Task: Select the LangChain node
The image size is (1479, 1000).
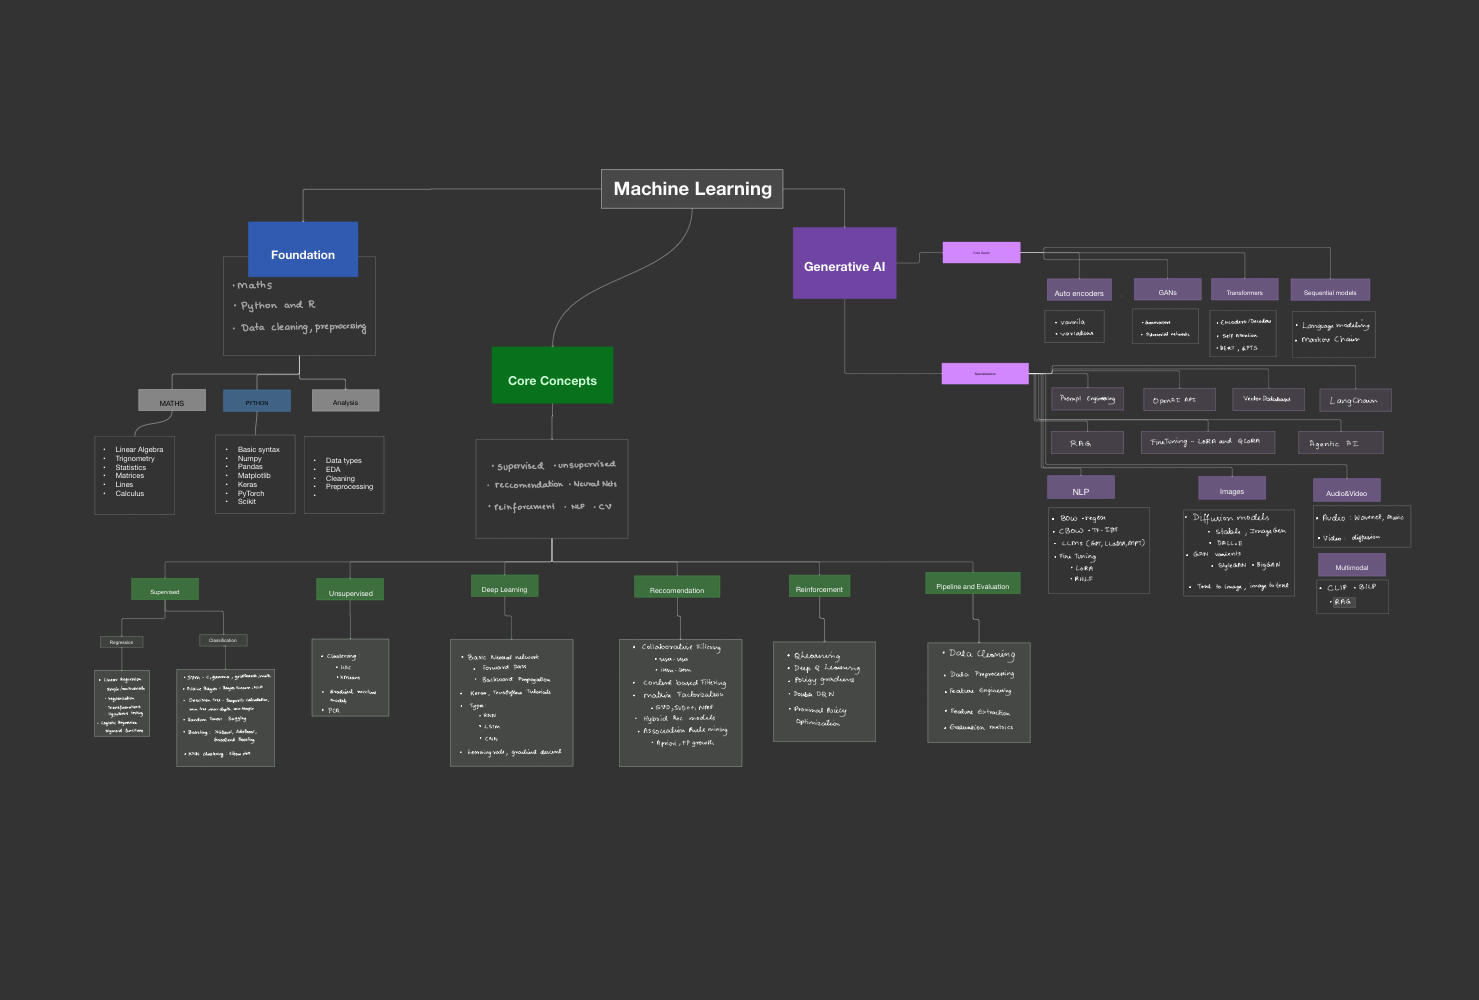Action: pyautogui.click(x=1354, y=399)
